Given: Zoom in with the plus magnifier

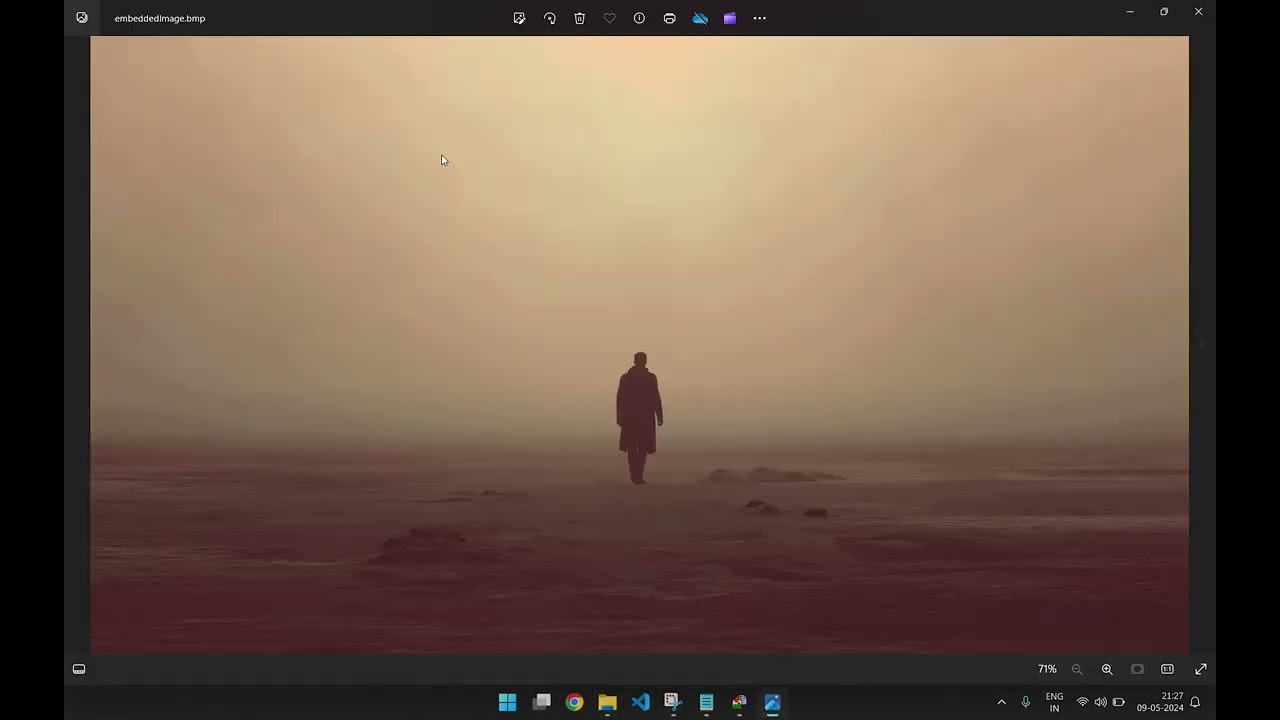Looking at the screenshot, I should click(1107, 669).
